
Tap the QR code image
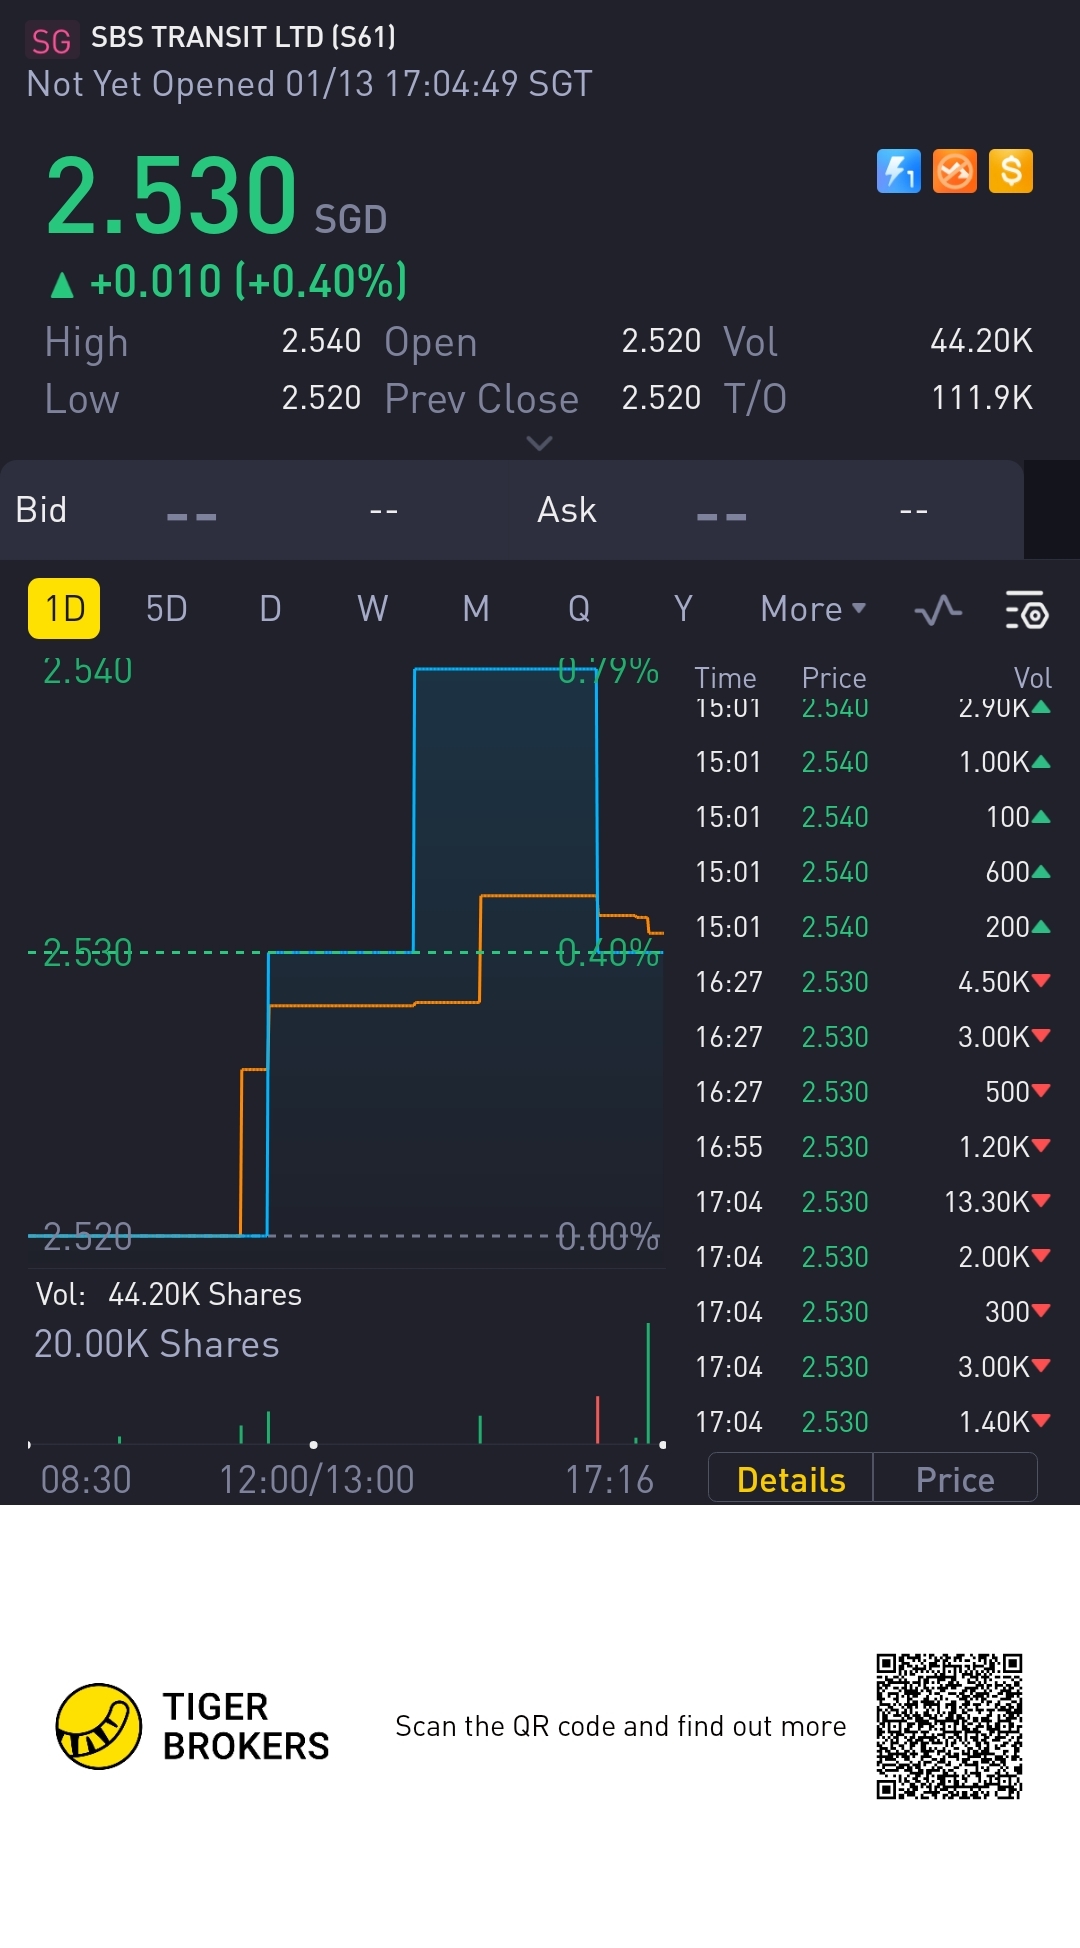[949, 1726]
